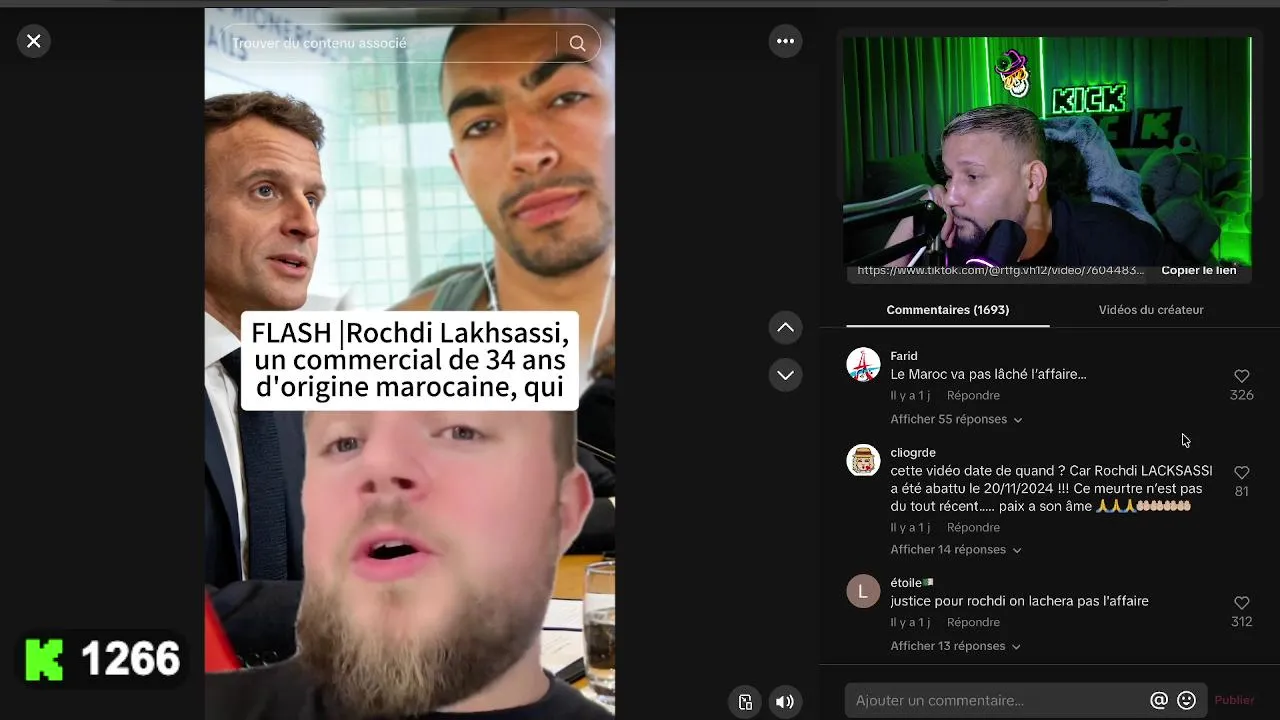This screenshot has width=1280, height=720.
Task: Click Copier le lien
Action: tap(1198, 270)
